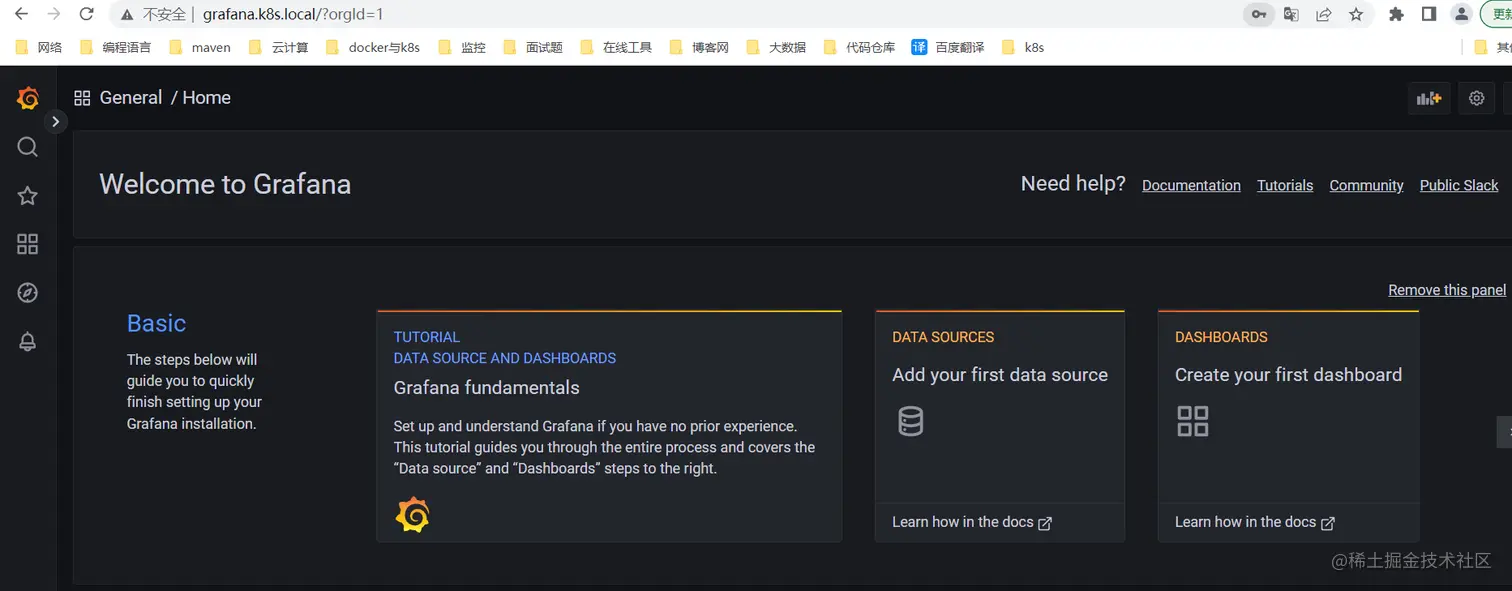Click the dashboards grid icon beside General
The image size is (1512, 591).
pos(82,98)
